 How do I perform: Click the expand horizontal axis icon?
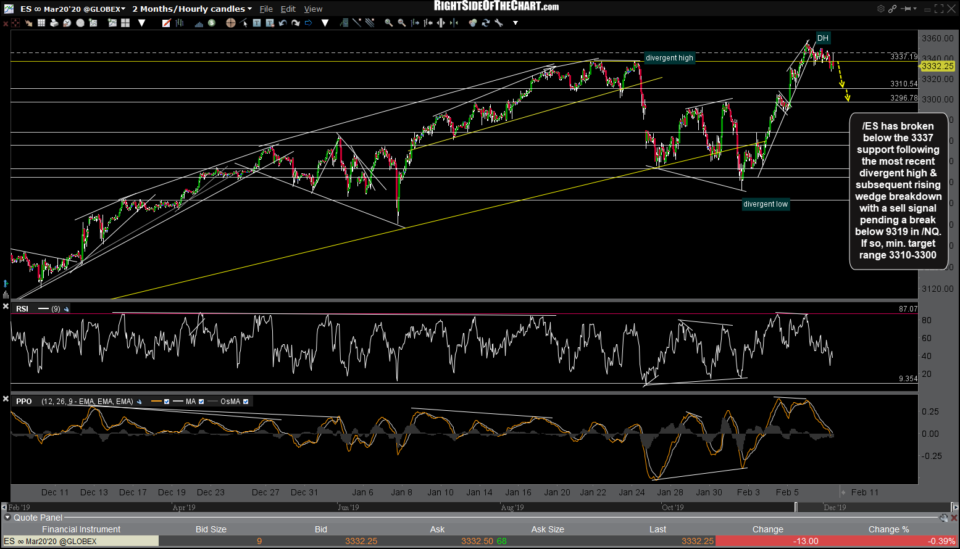coord(441,23)
